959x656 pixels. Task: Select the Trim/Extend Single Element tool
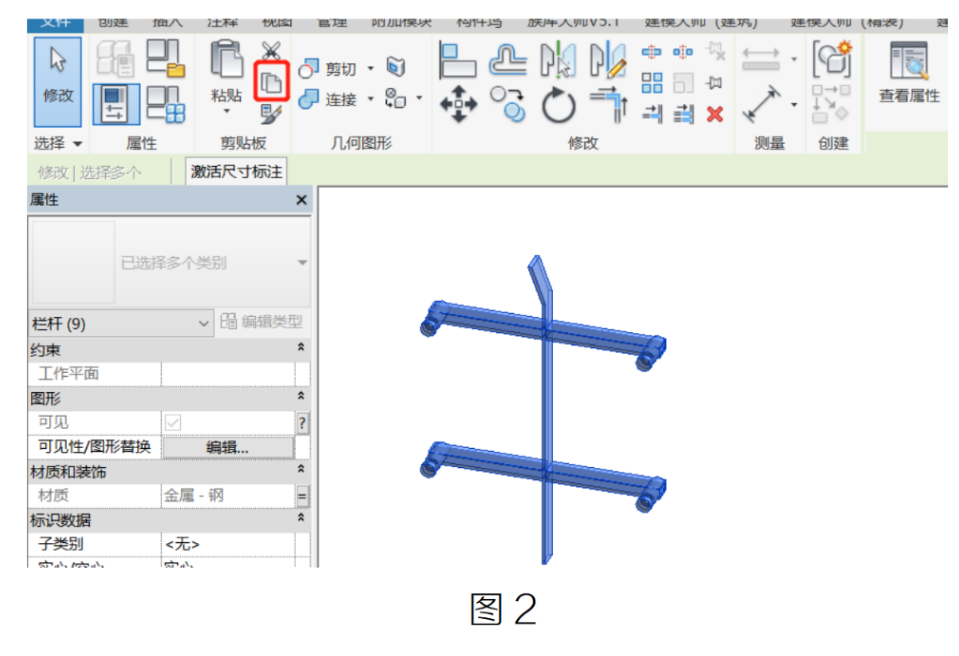(x=652, y=113)
